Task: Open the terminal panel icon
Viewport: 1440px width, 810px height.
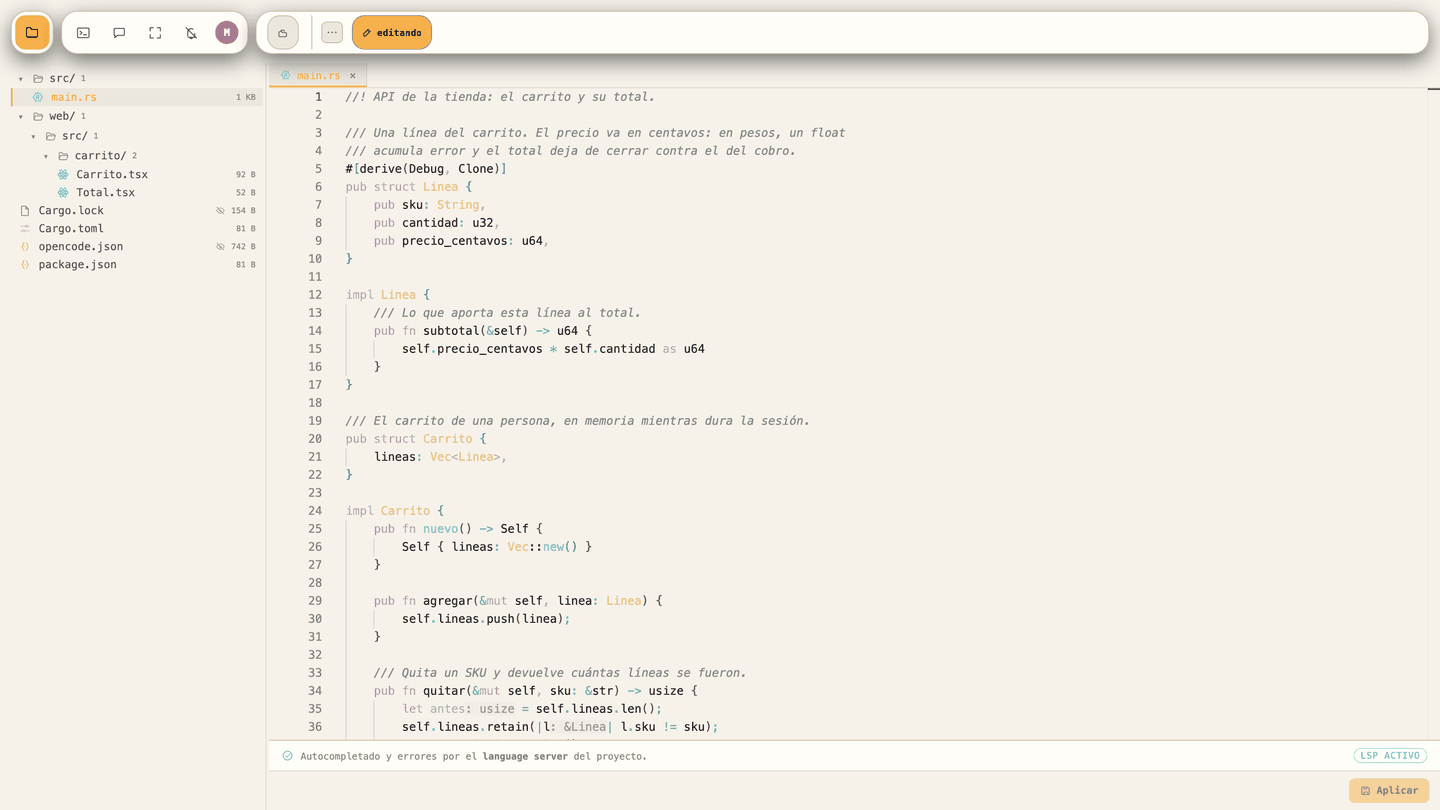Action: tap(83, 33)
